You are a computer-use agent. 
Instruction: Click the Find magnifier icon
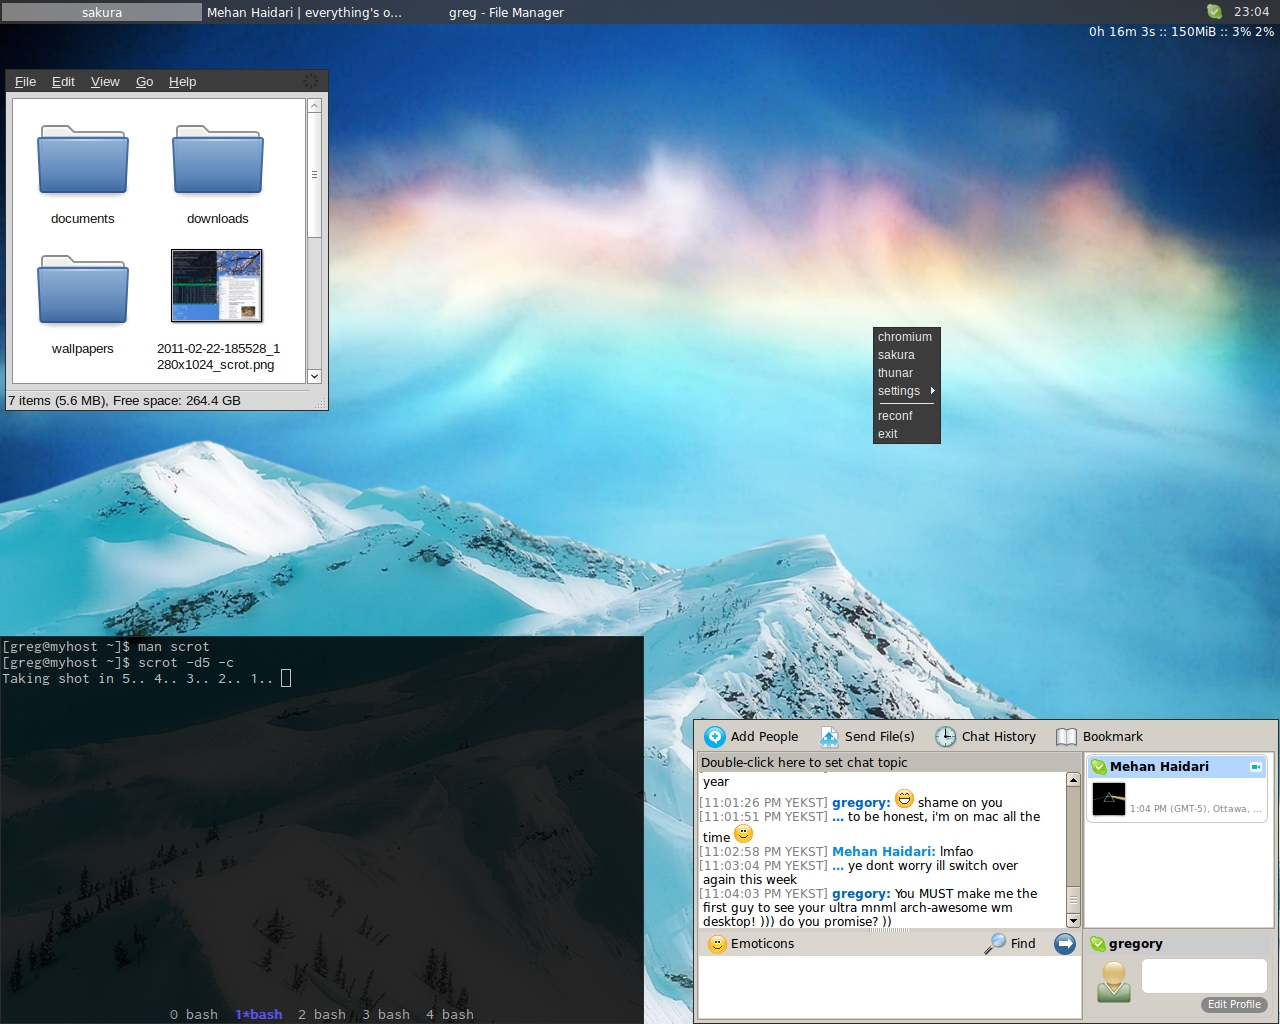pyautogui.click(x=995, y=943)
